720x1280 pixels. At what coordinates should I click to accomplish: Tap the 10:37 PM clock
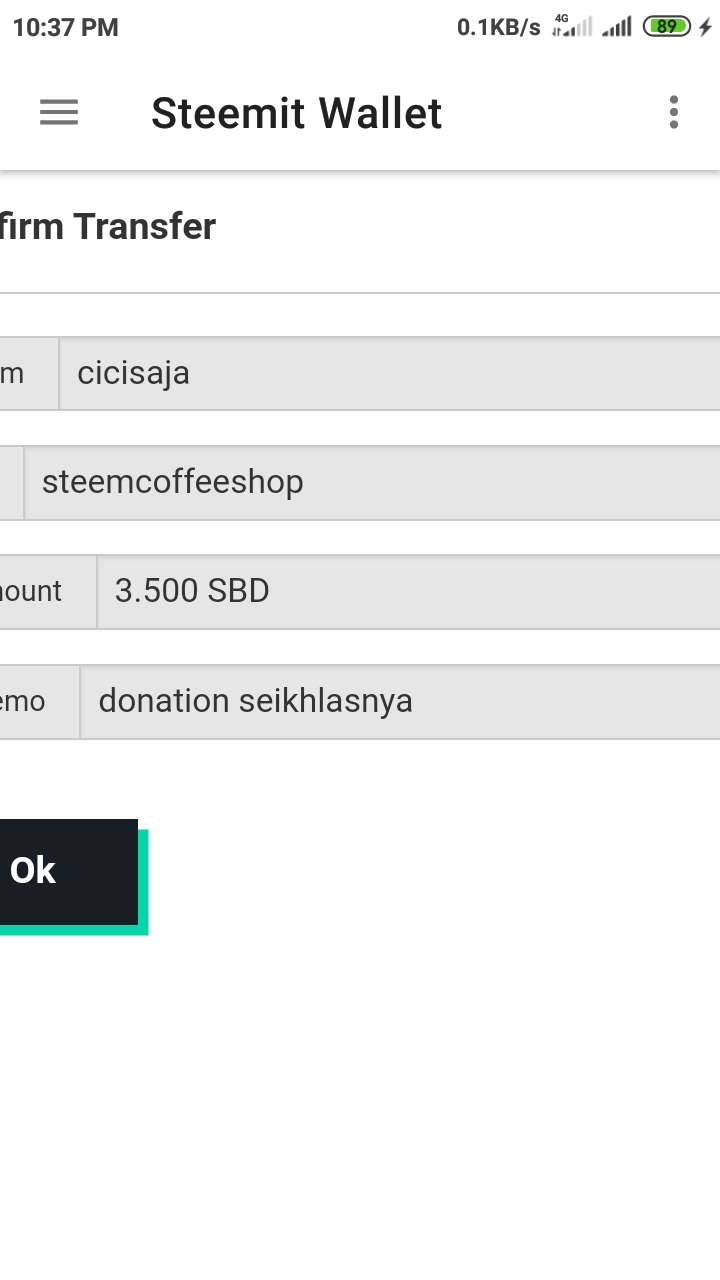[66, 27]
